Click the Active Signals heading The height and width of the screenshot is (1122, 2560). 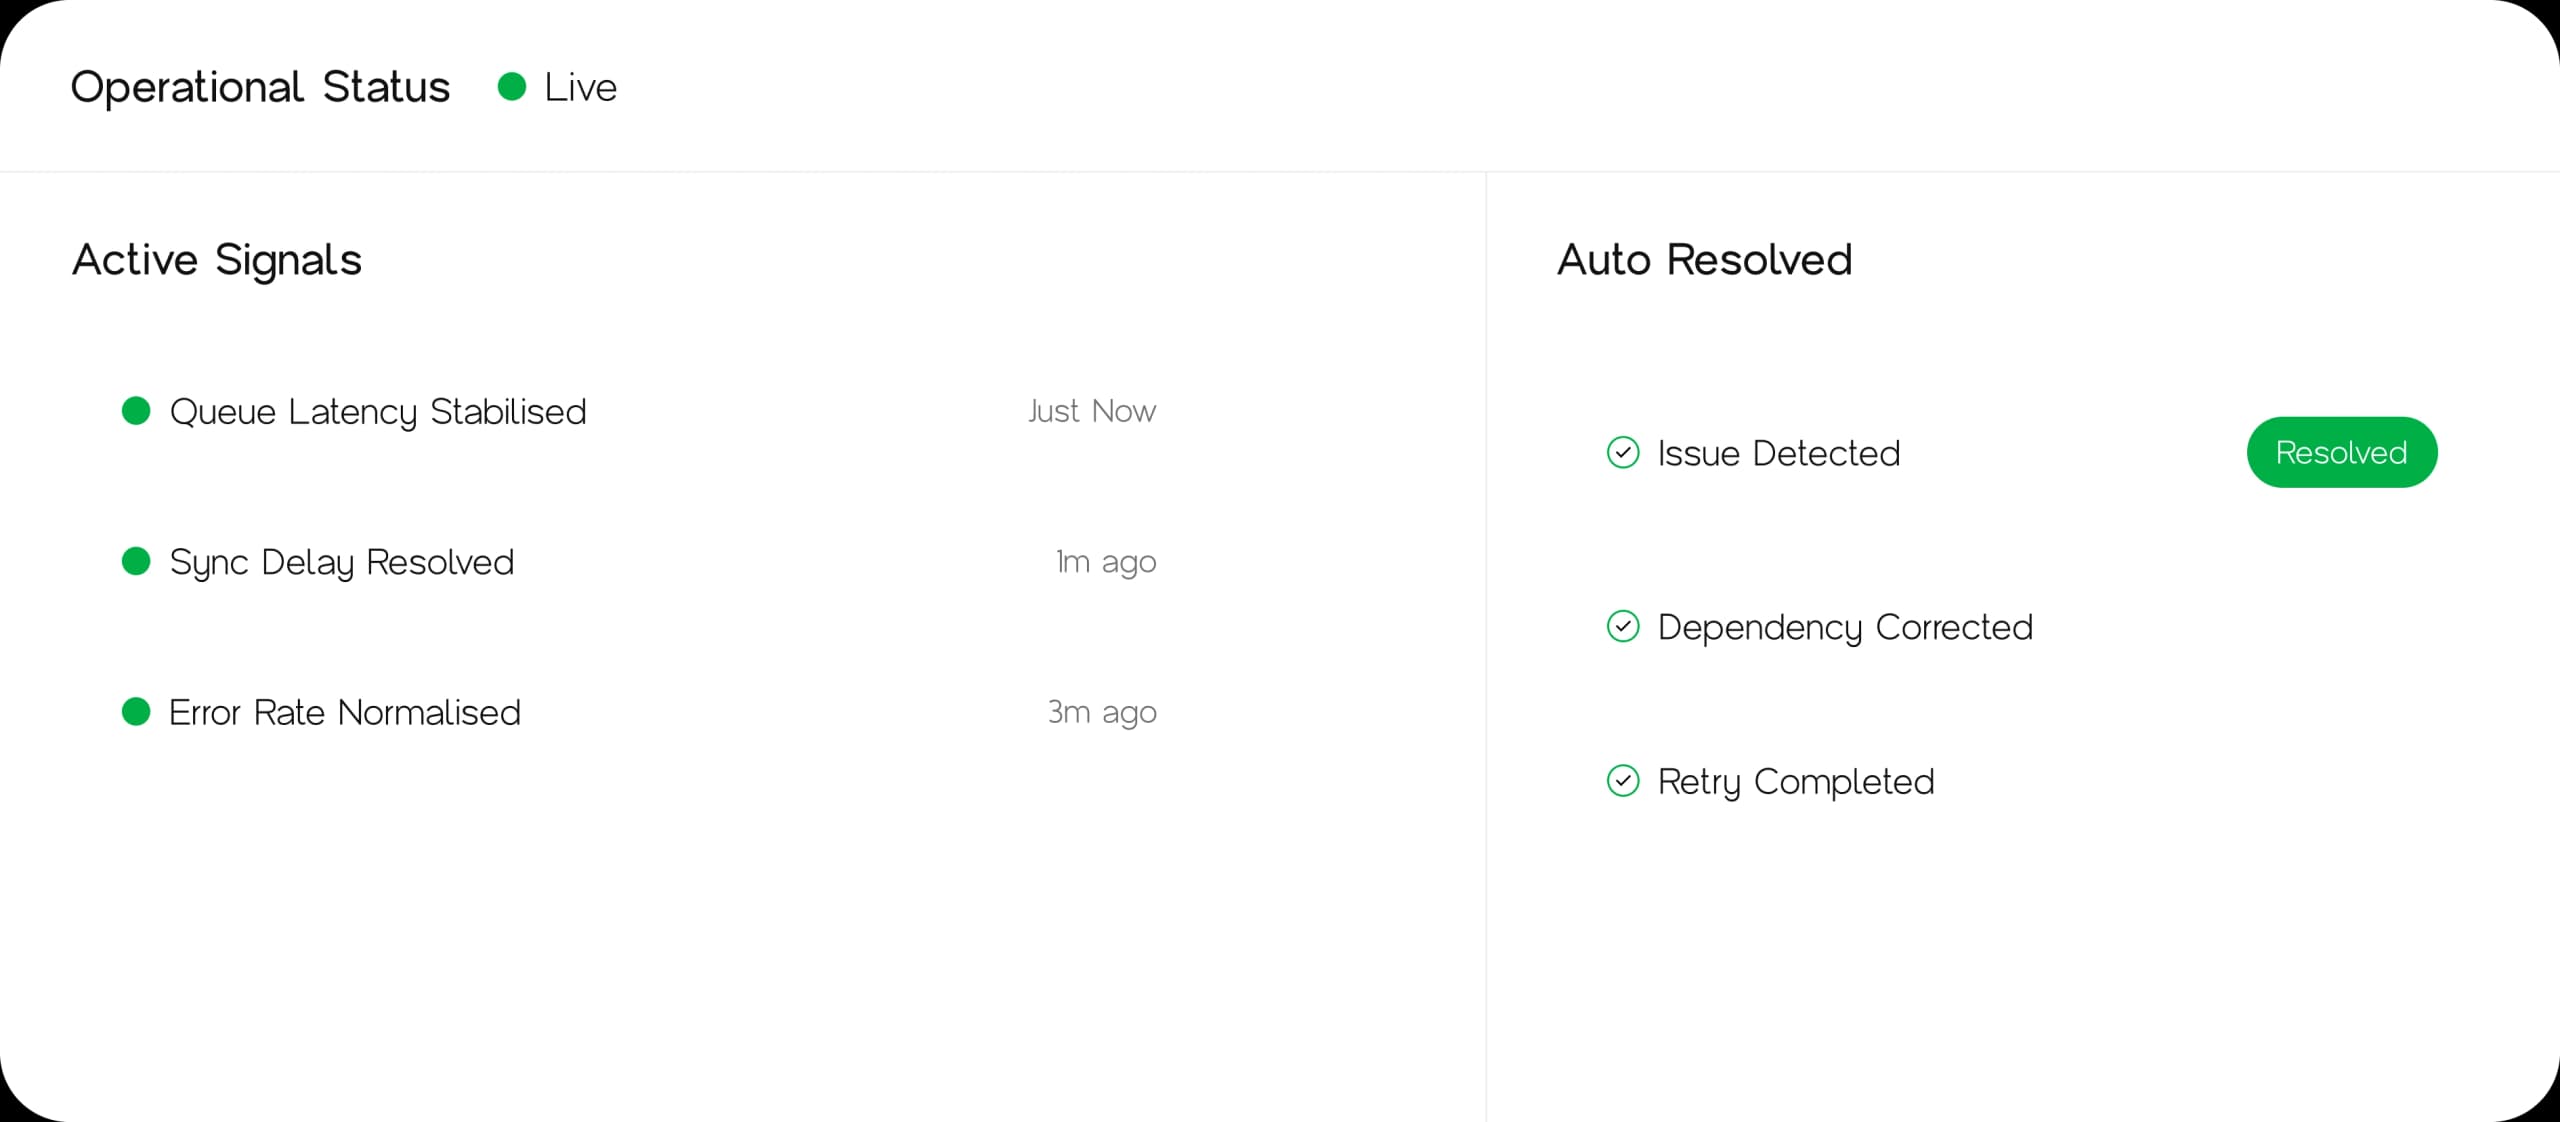pos(217,260)
